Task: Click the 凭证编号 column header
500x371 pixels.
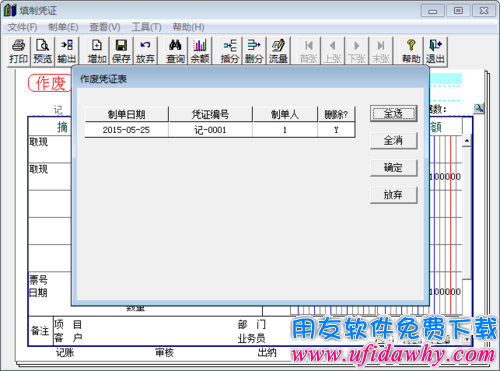Action: [x=210, y=114]
